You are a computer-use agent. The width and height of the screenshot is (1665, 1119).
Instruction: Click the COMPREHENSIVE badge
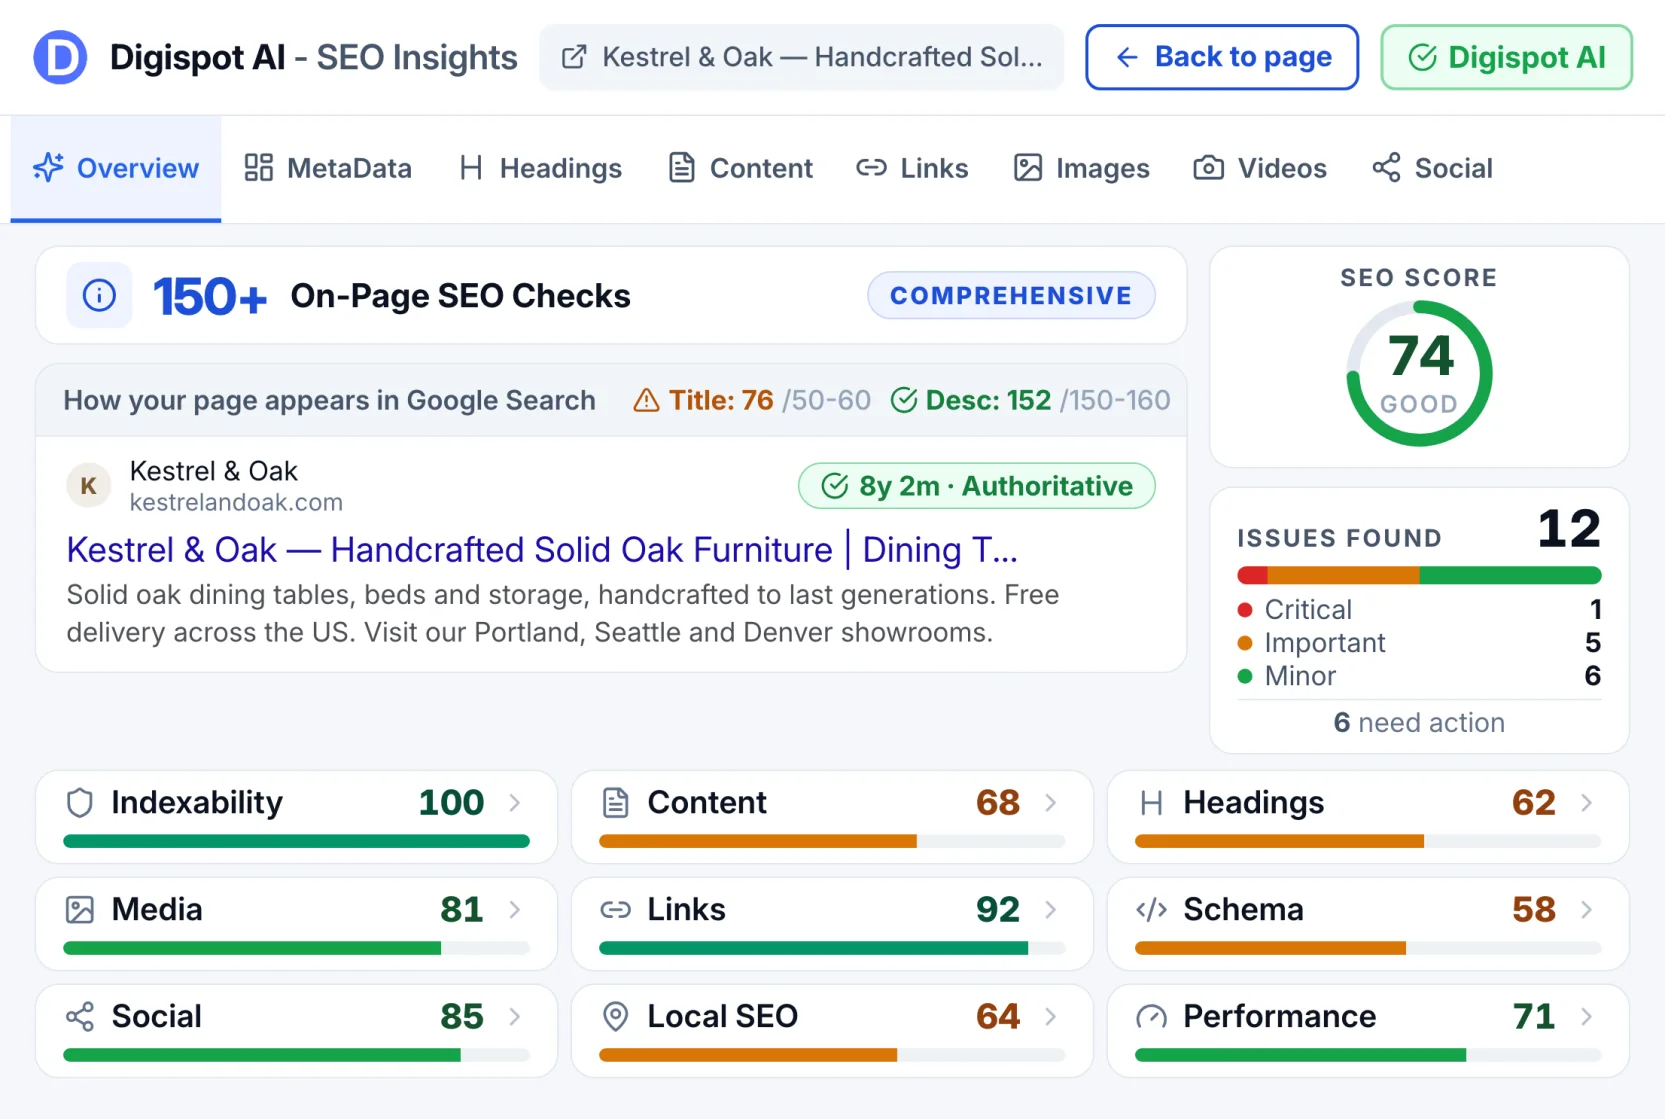(1011, 295)
